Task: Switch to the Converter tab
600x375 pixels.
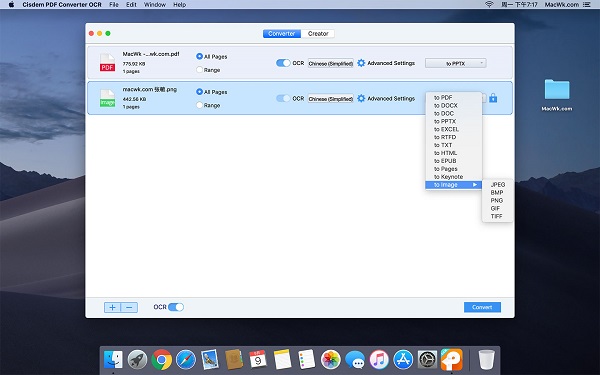Action: [282, 34]
